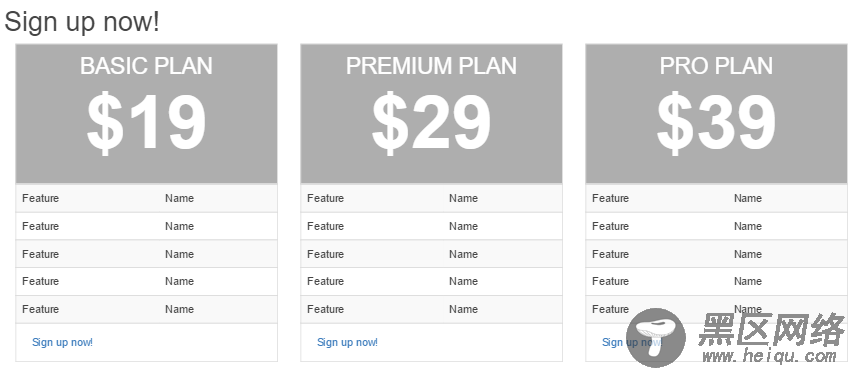Click the Pro Plan "Sign up now!" link

[632, 342]
